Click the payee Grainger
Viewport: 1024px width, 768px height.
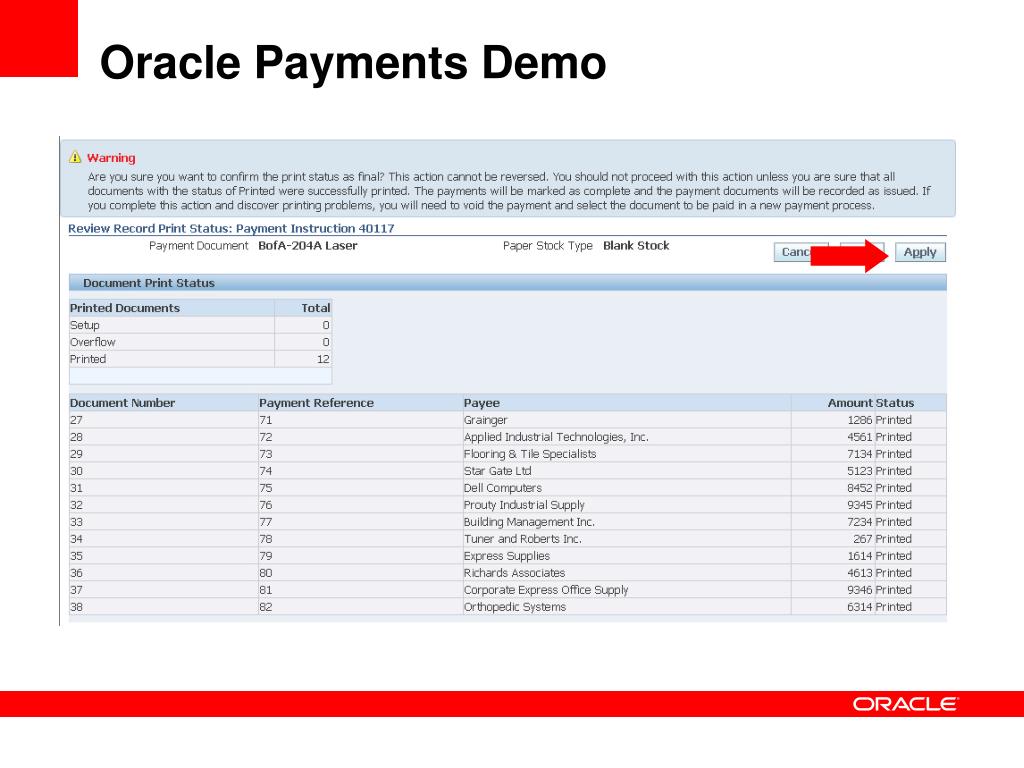(485, 420)
